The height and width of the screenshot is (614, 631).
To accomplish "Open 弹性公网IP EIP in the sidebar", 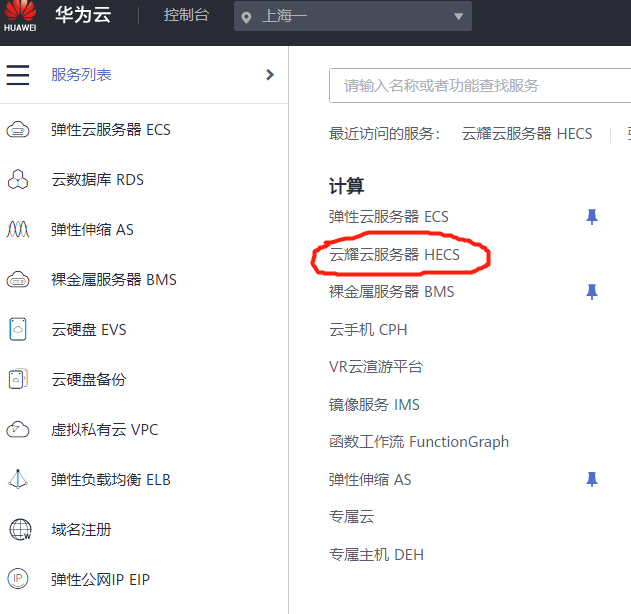I will pyautogui.click(x=100, y=579).
